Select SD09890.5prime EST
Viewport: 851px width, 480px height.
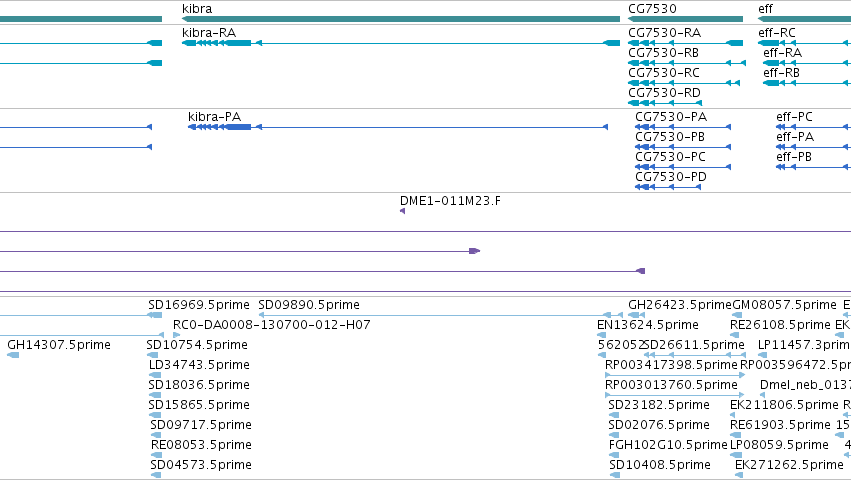pyautogui.click(x=440, y=315)
